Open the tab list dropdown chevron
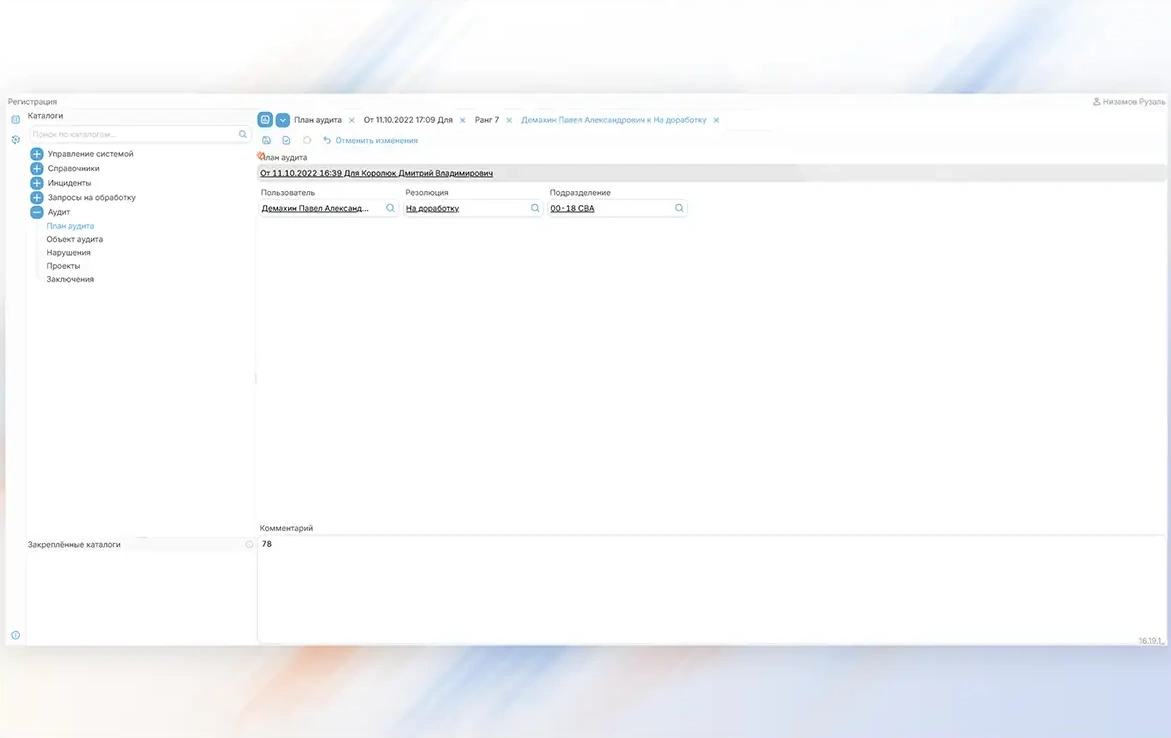This screenshot has height=738, width=1171. (x=283, y=120)
